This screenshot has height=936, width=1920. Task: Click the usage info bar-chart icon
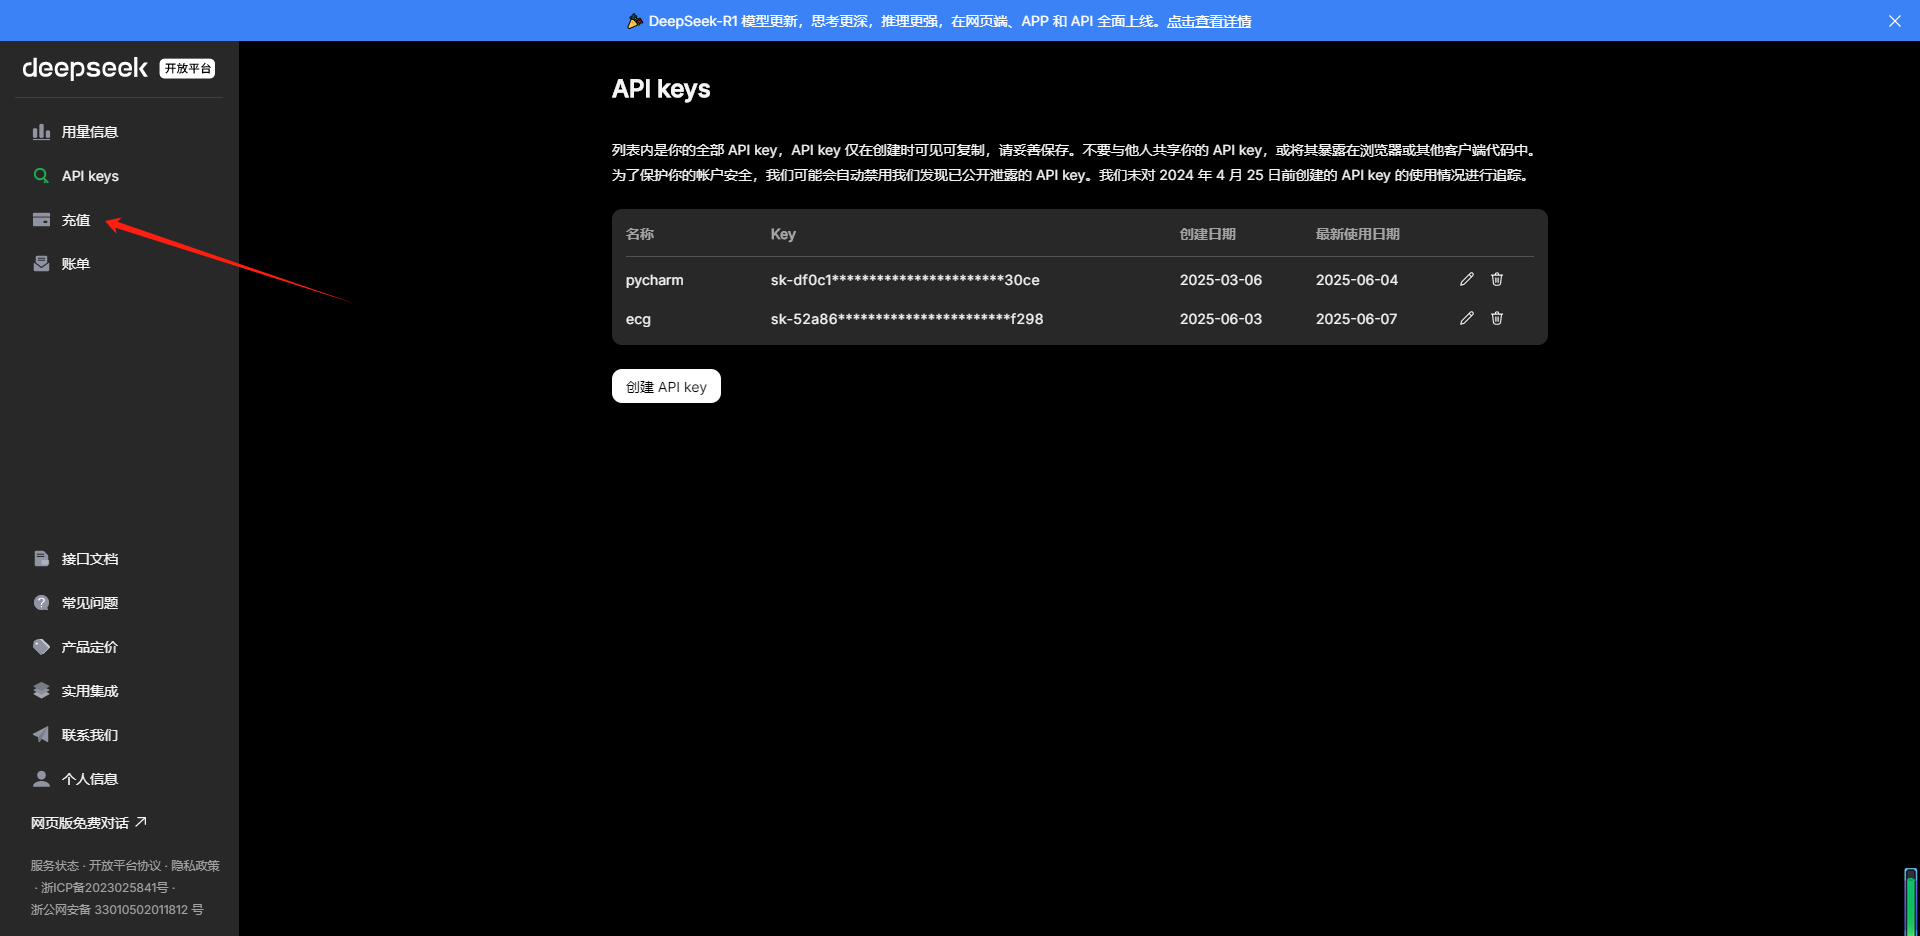(x=41, y=132)
